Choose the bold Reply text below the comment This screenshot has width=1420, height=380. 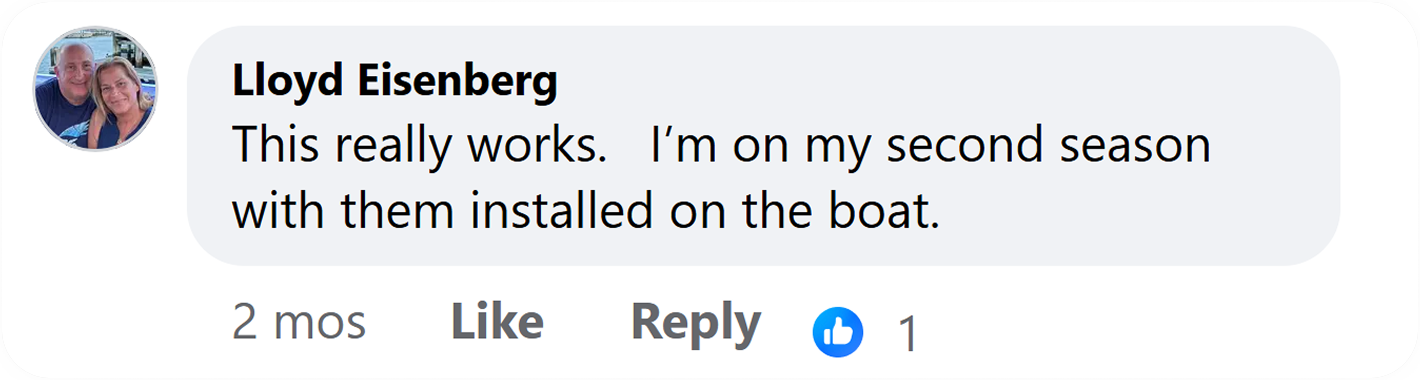[696, 323]
